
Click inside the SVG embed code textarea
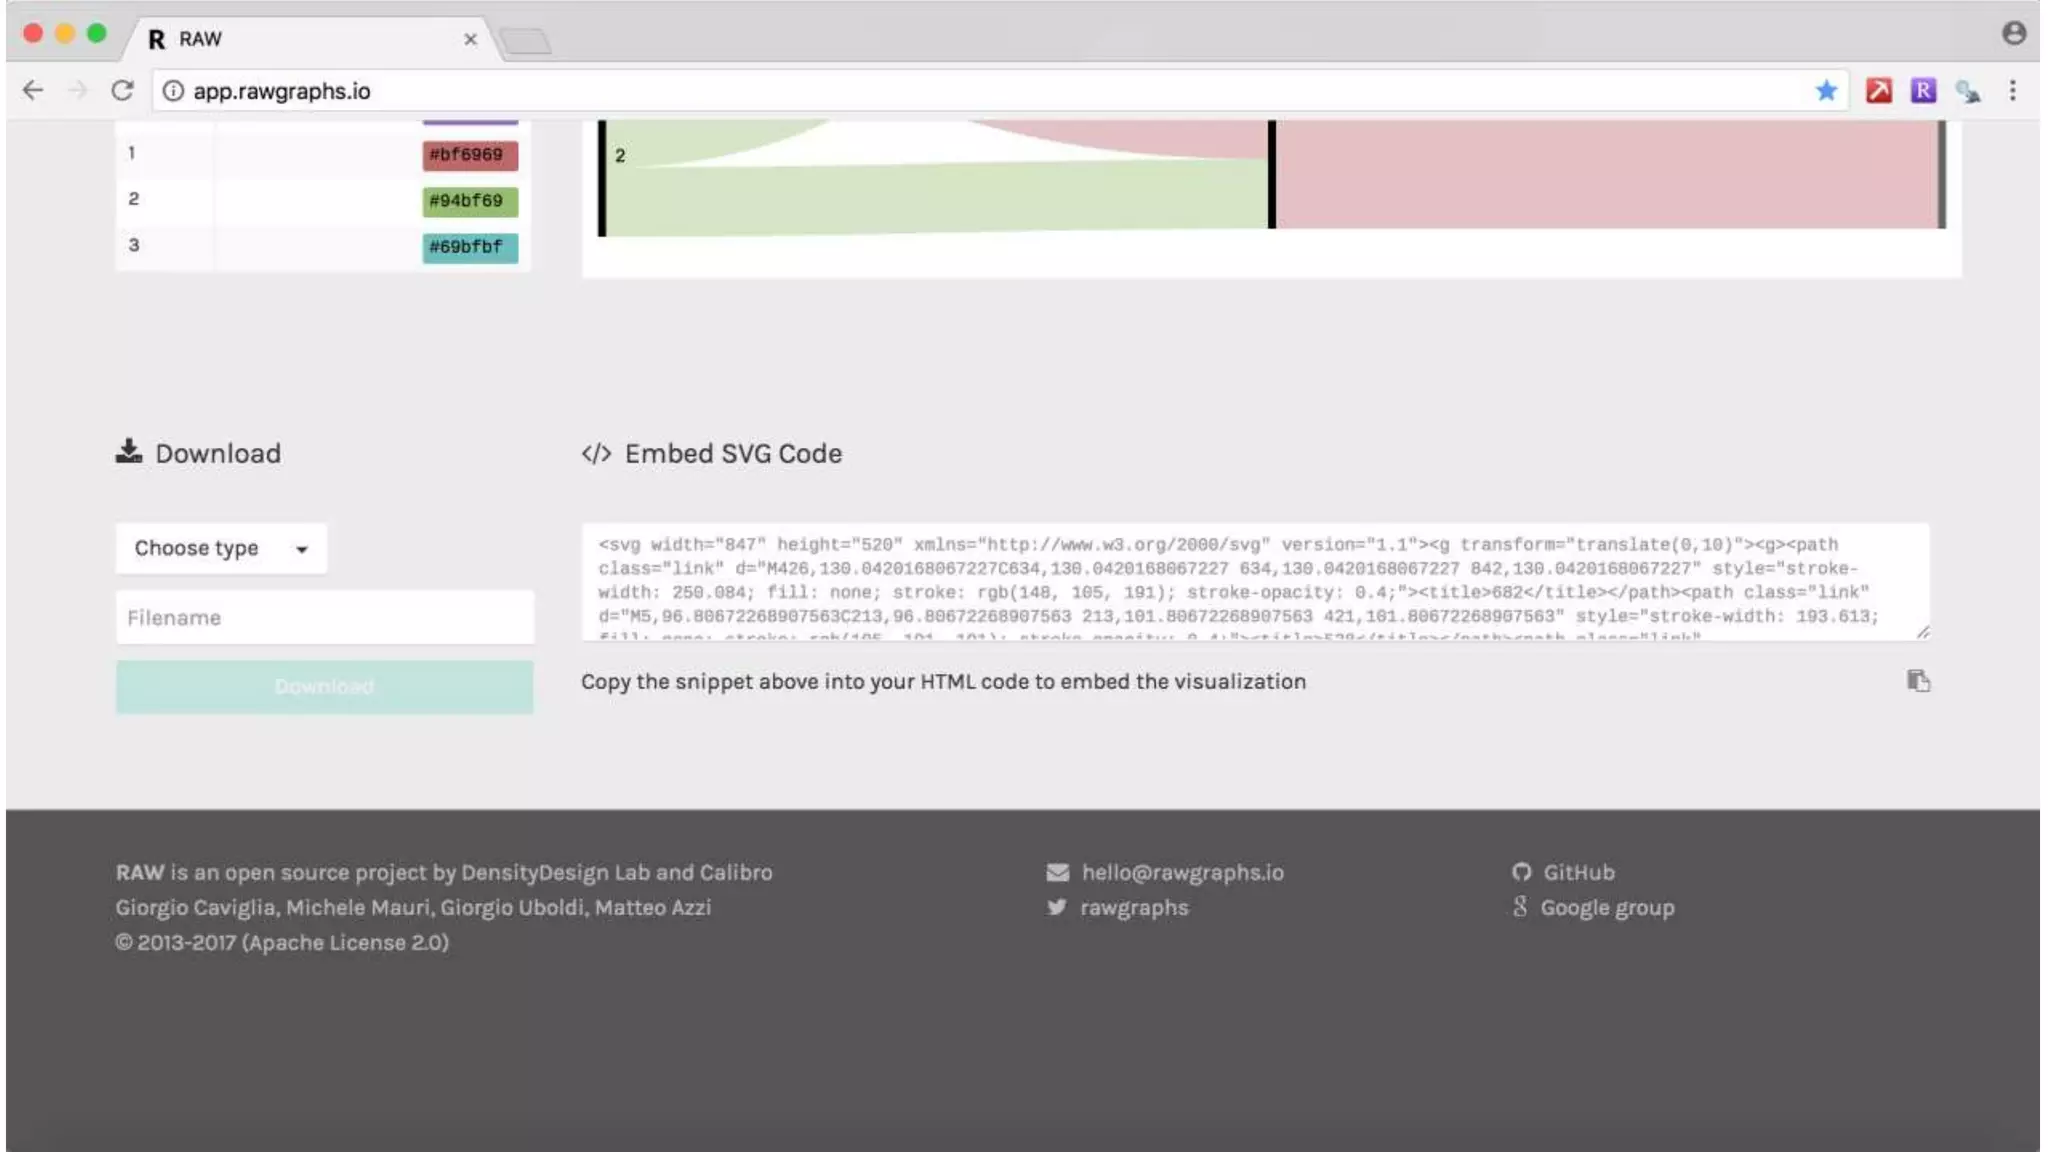1254,582
